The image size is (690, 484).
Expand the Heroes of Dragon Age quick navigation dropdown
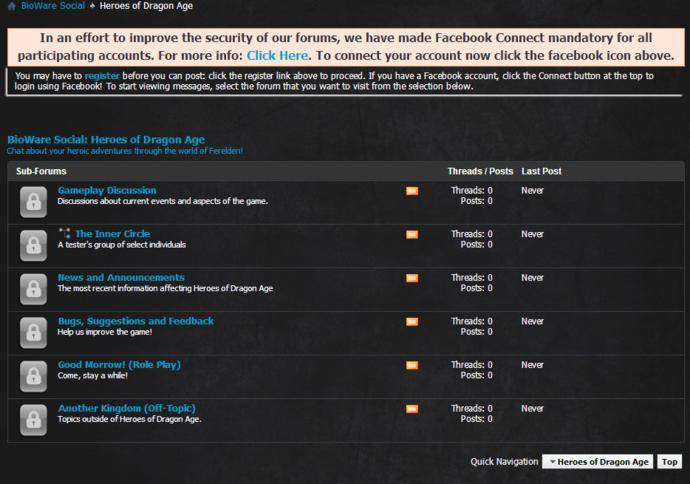(x=598, y=462)
